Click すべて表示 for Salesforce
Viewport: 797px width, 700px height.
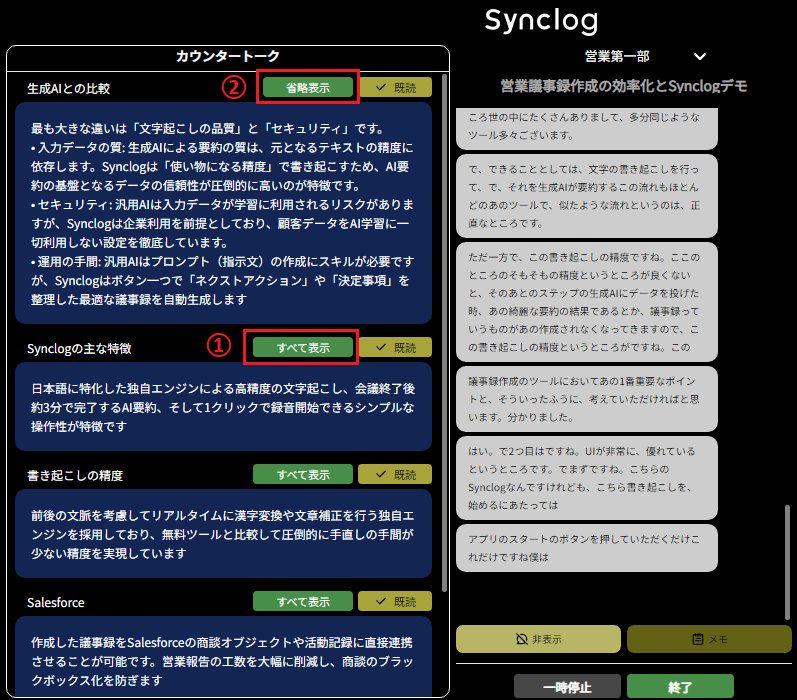303,601
